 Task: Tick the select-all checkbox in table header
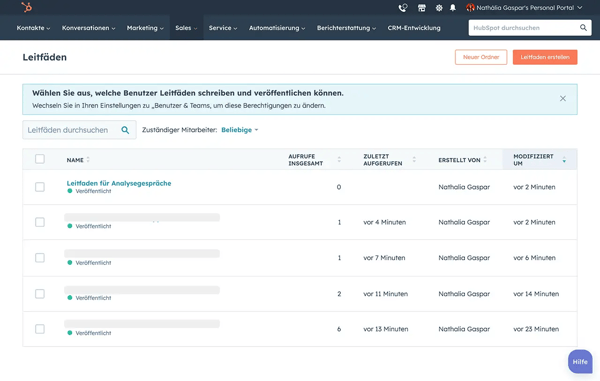pyautogui.click(x=40, y=159)
